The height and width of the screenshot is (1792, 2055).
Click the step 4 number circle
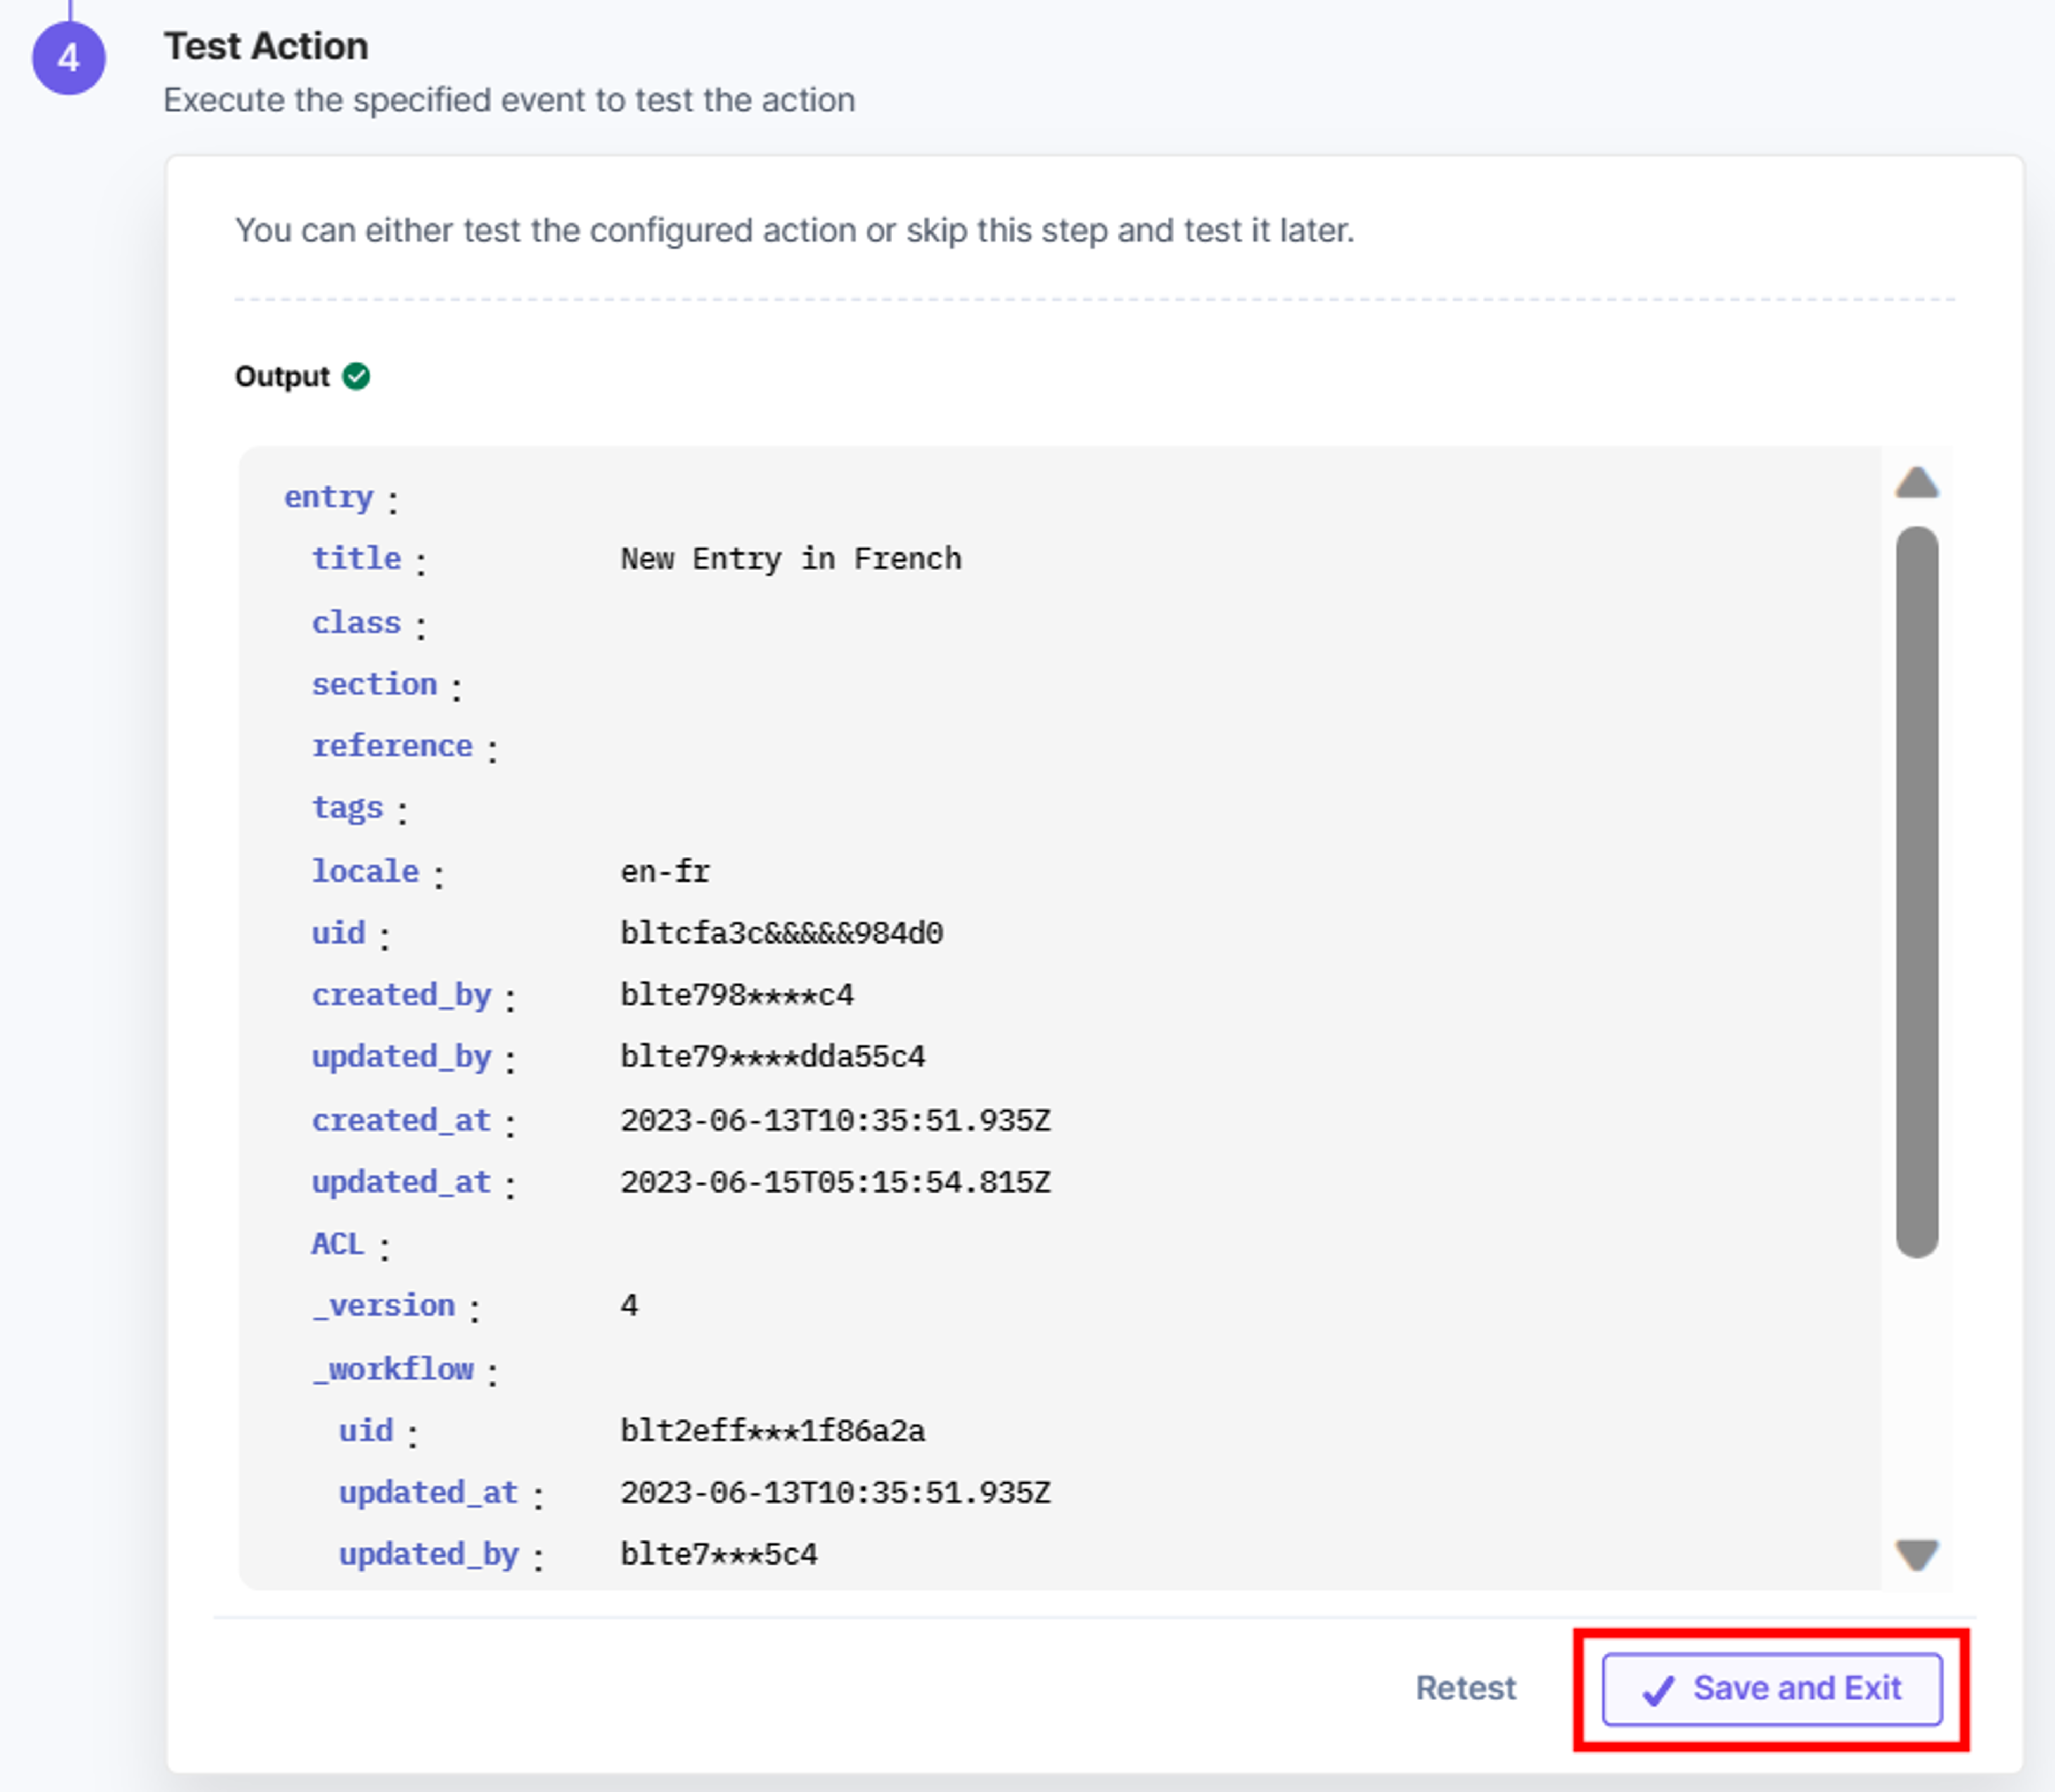click(x=69, y=58)
